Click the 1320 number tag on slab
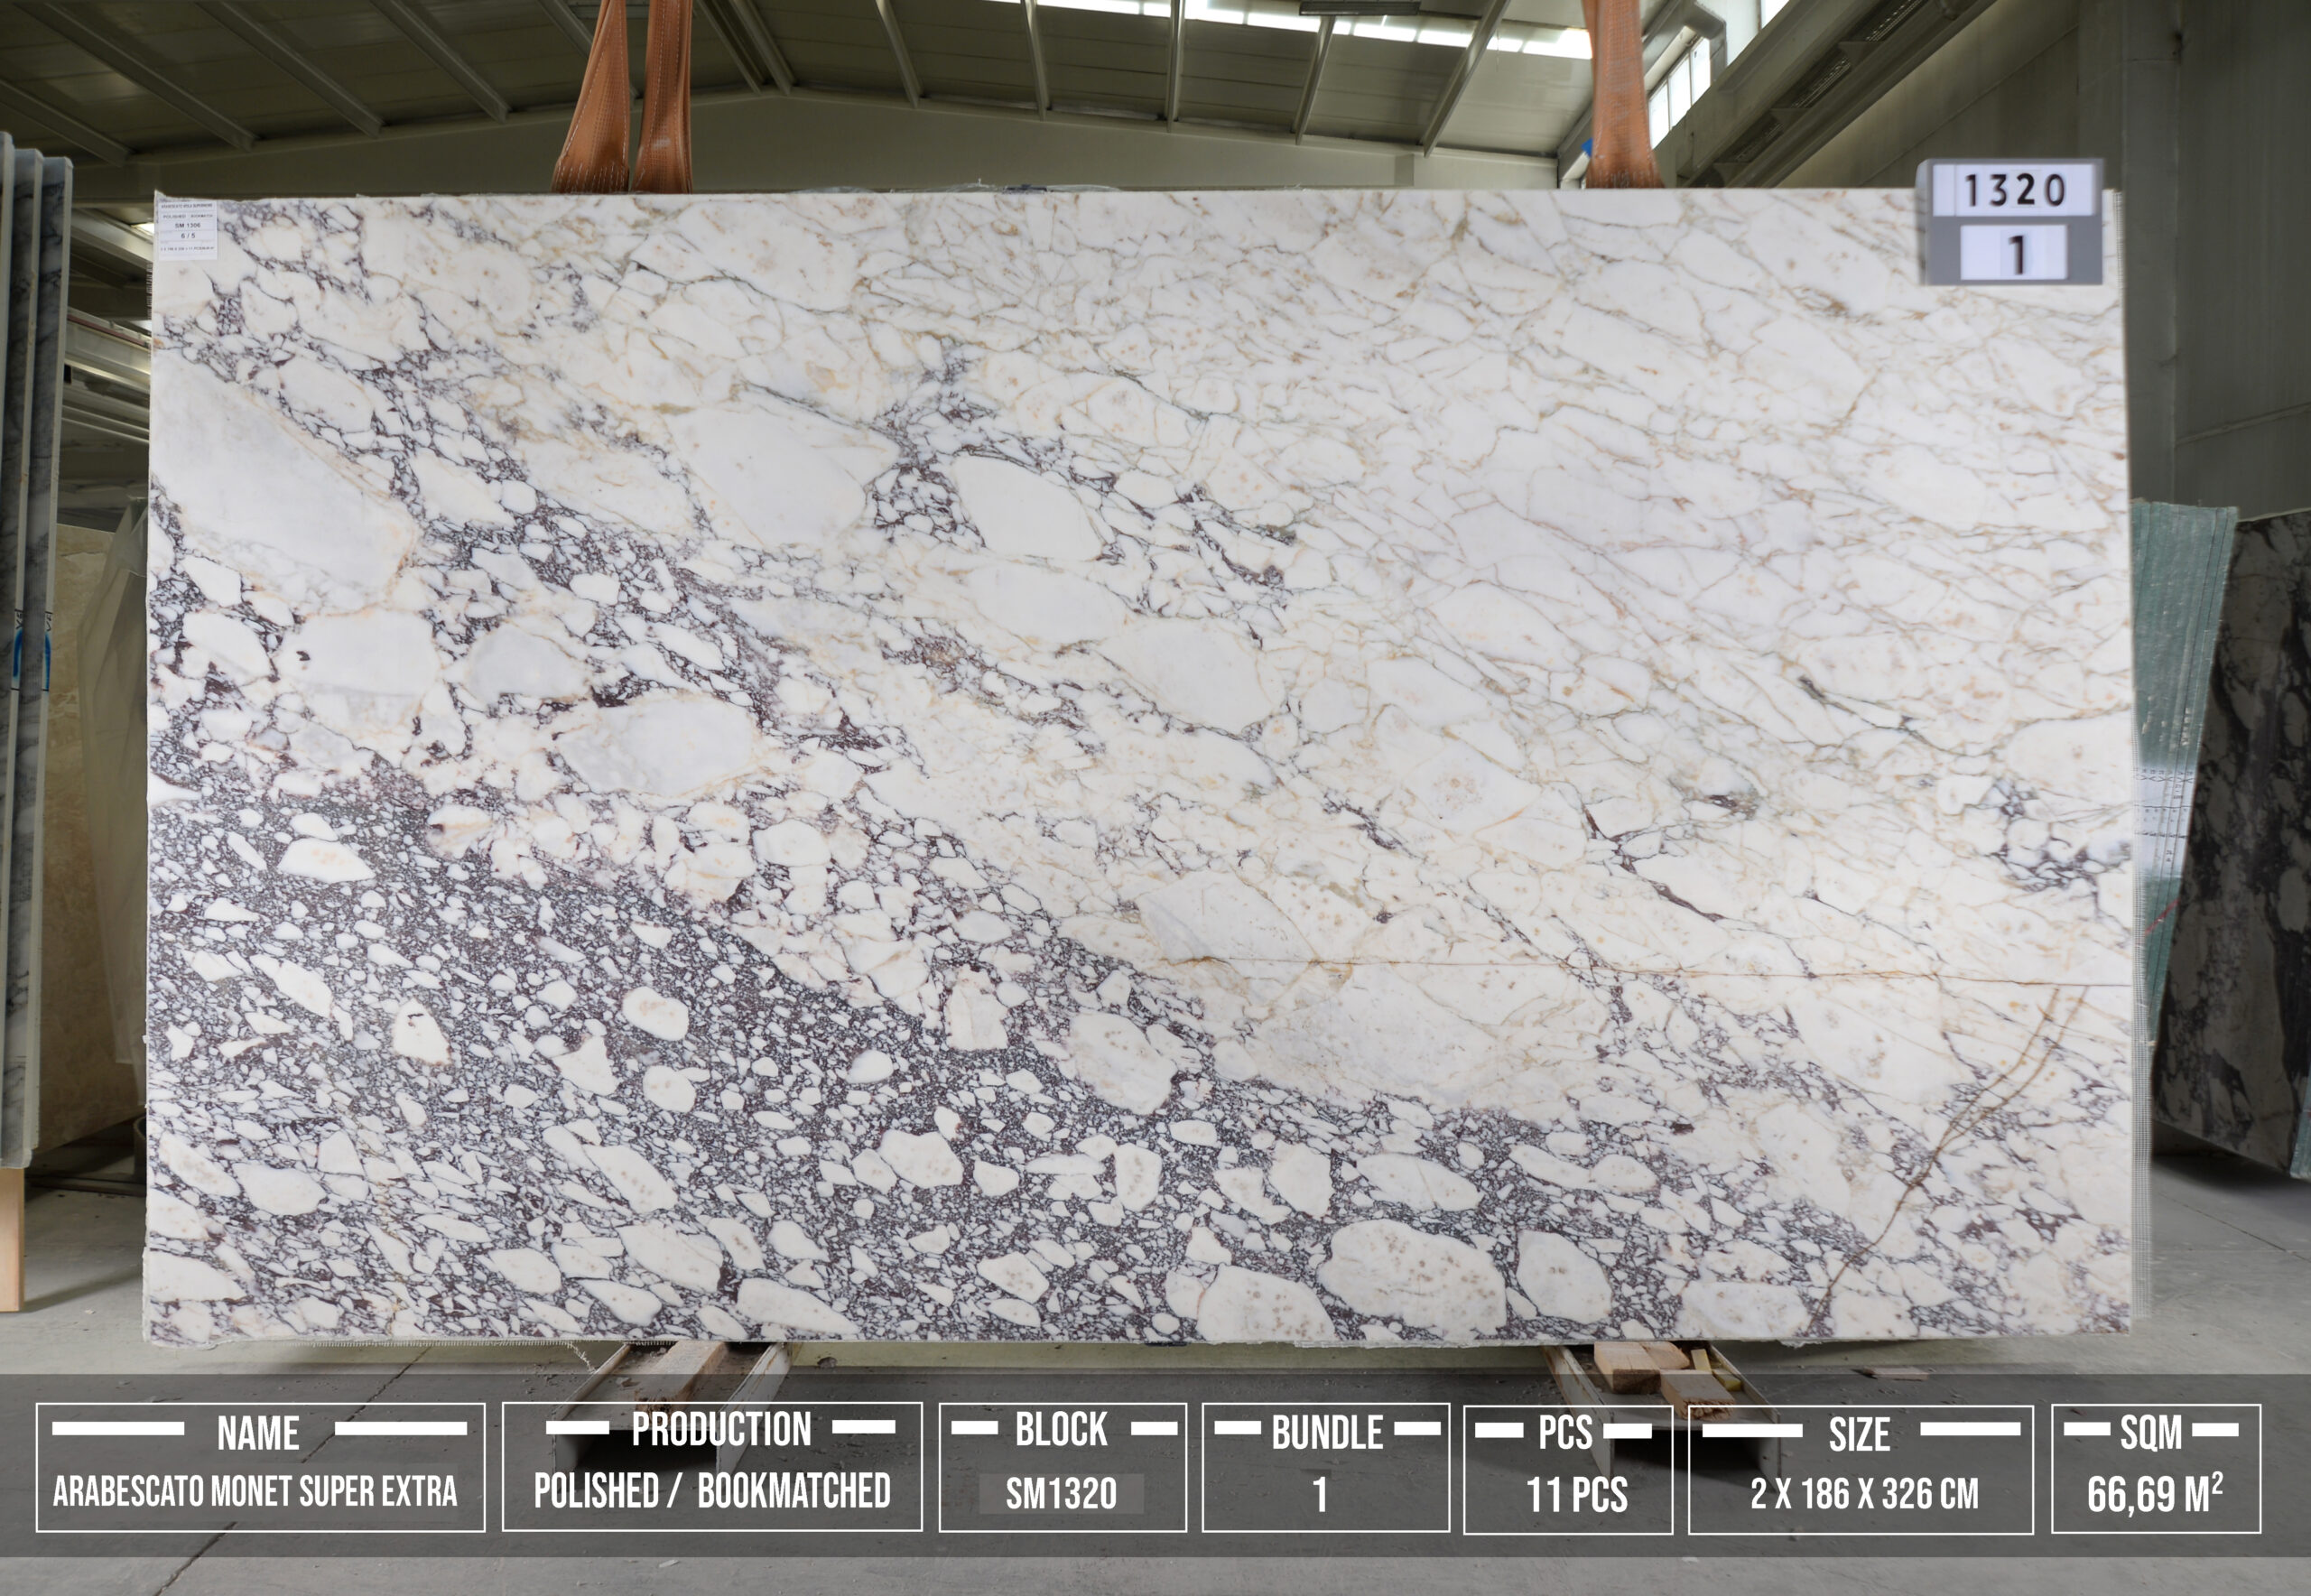 click(x=2014, y=190)
